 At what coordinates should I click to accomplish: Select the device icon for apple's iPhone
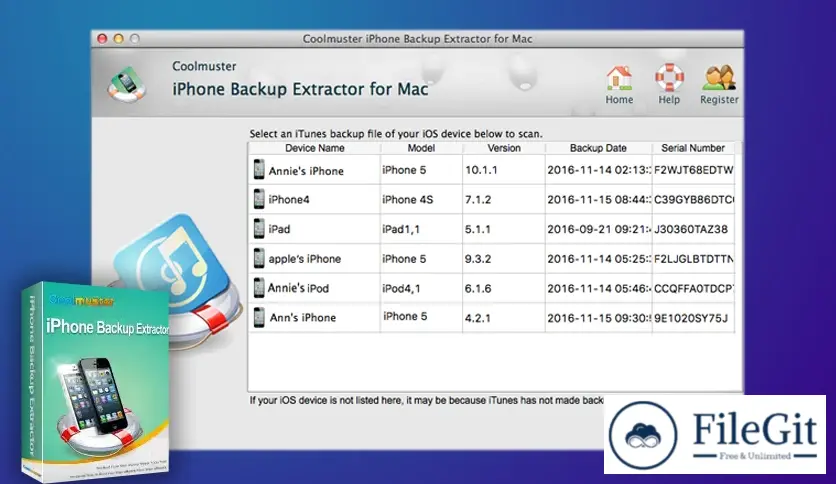pos(259,258)
